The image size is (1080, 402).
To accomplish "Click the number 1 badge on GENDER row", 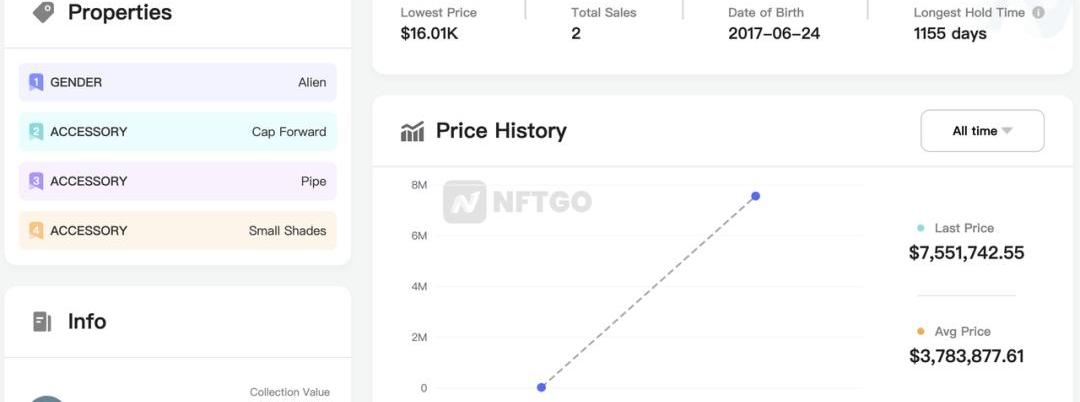I will (x=36, y=82).
